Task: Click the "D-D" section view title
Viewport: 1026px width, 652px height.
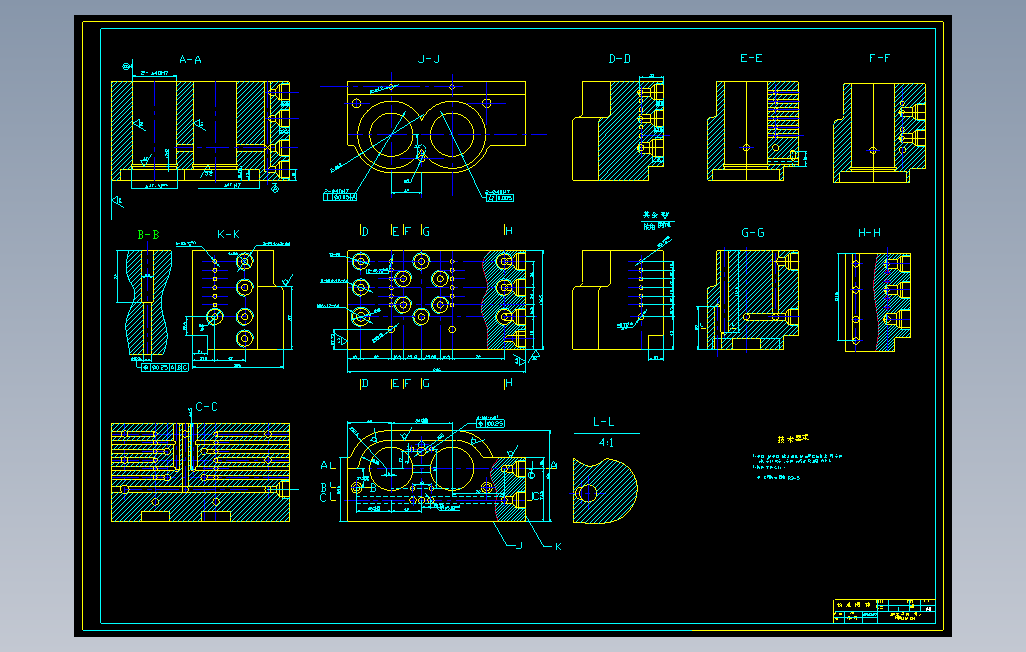Action: pyautogui.click(x=620, y=59)
